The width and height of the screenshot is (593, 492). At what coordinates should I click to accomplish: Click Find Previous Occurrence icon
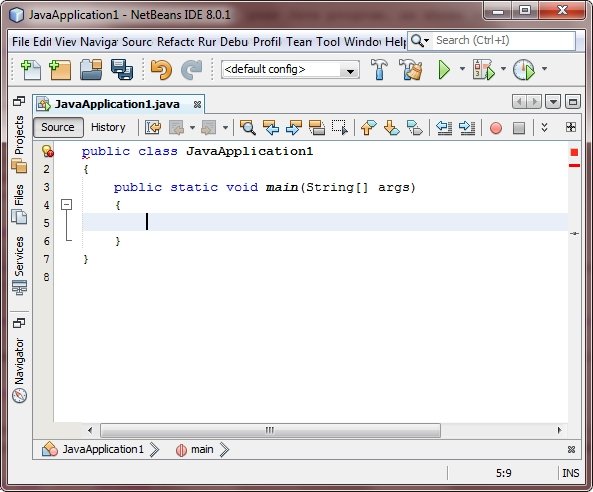coord(271,127)
